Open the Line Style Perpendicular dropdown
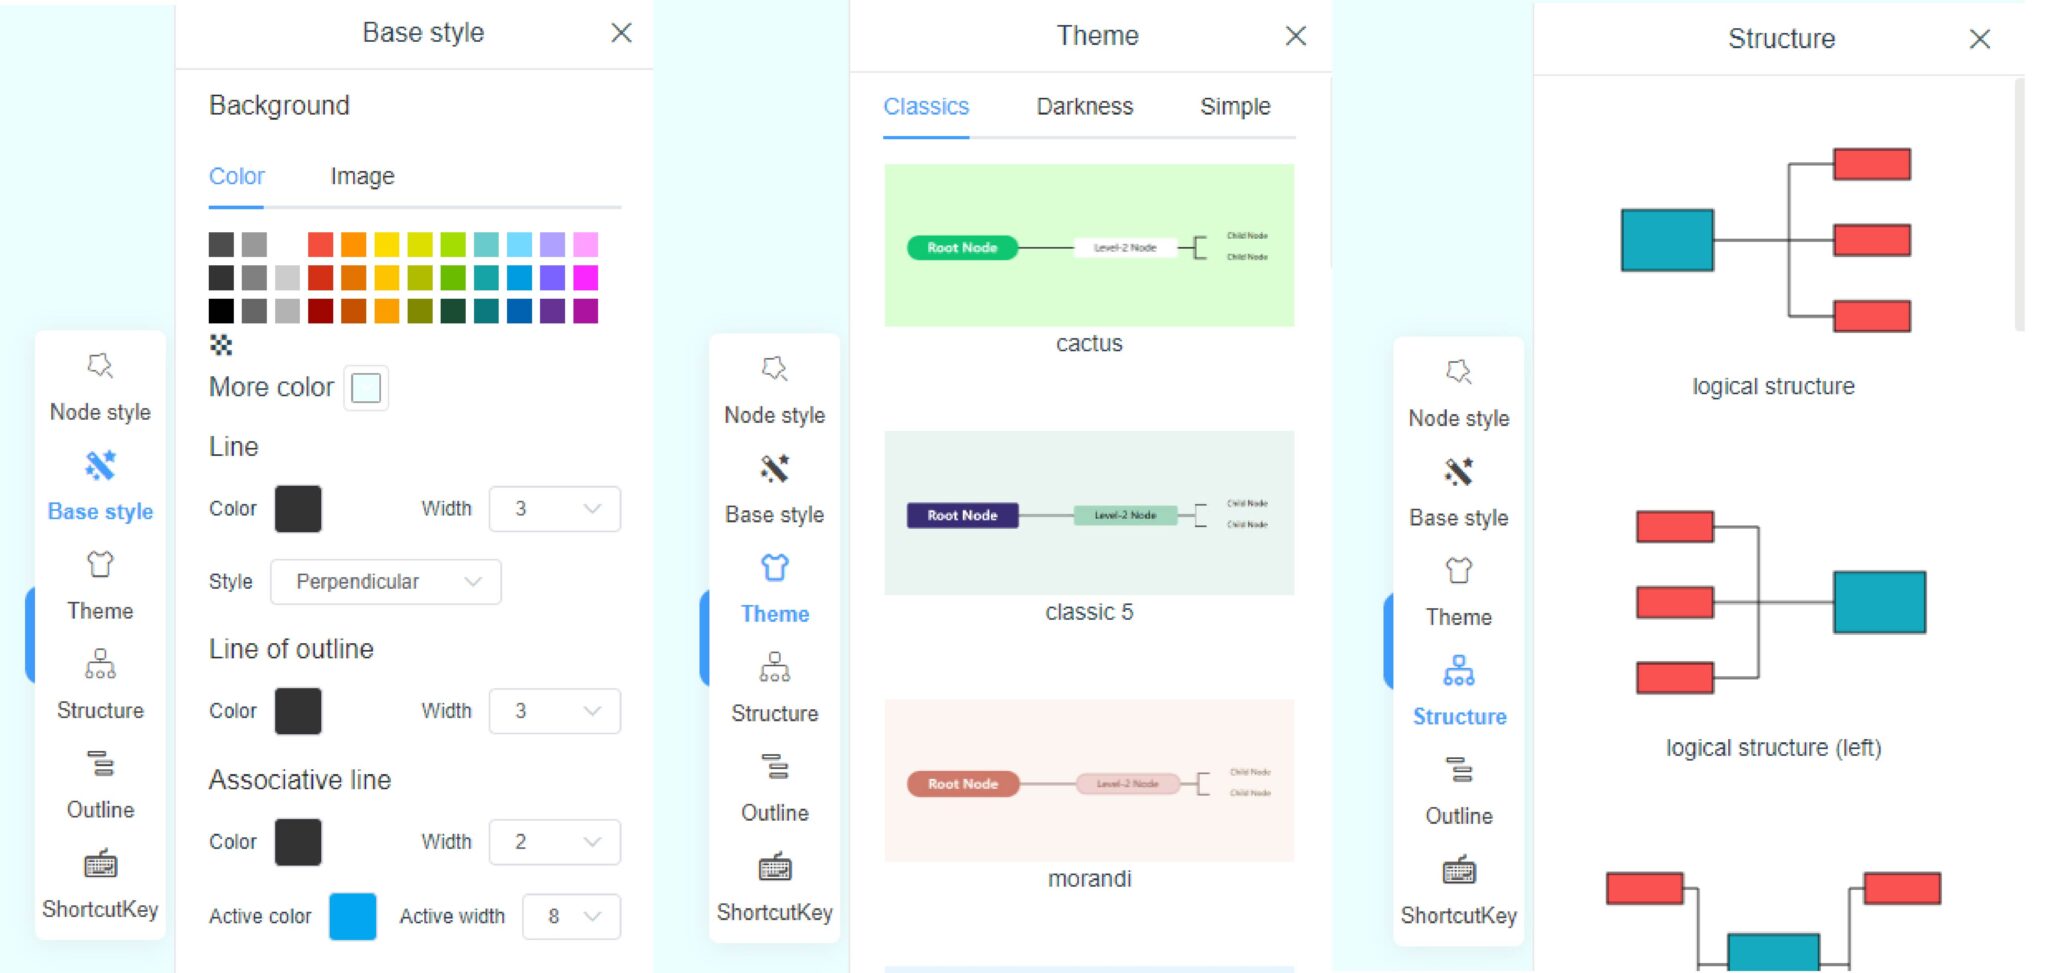Screen dimensions: 2048x973 click(x=384, y=581)
